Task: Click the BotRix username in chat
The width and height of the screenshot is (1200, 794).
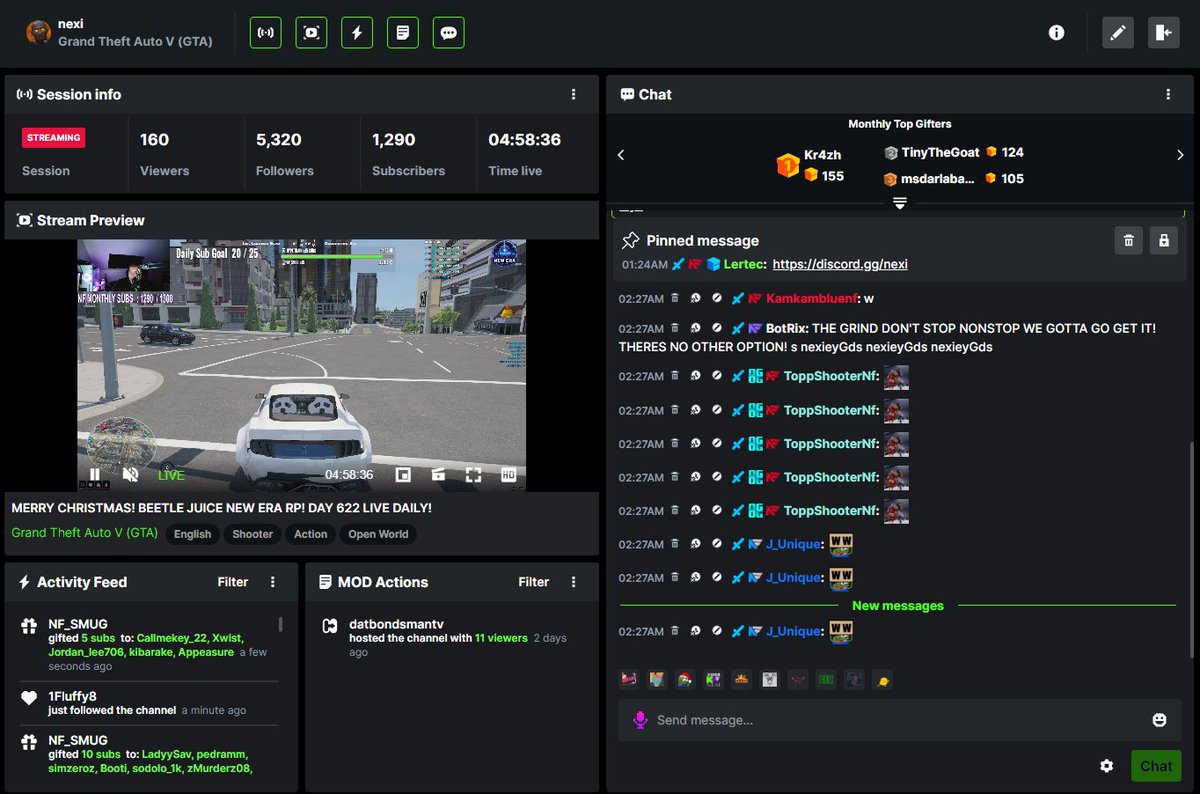Action: point(786,328)
